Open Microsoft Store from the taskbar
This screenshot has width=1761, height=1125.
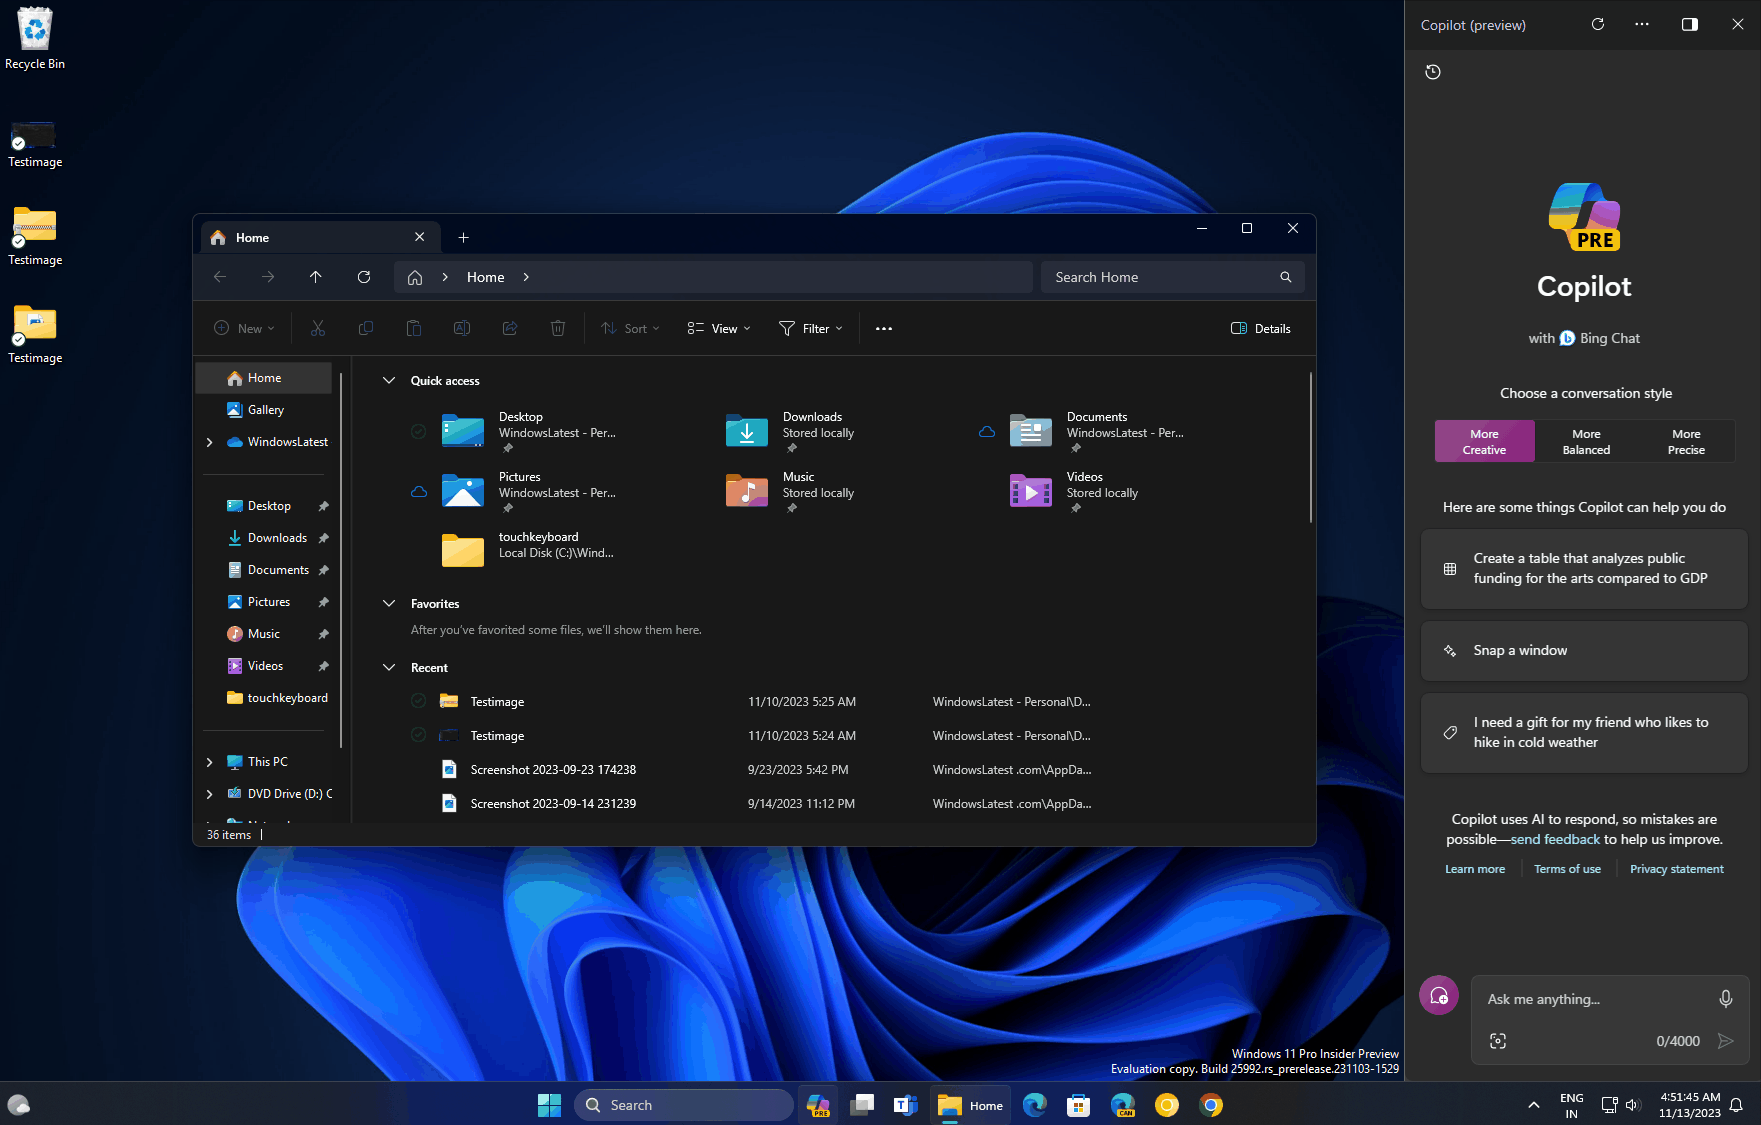[1078, 1105]
